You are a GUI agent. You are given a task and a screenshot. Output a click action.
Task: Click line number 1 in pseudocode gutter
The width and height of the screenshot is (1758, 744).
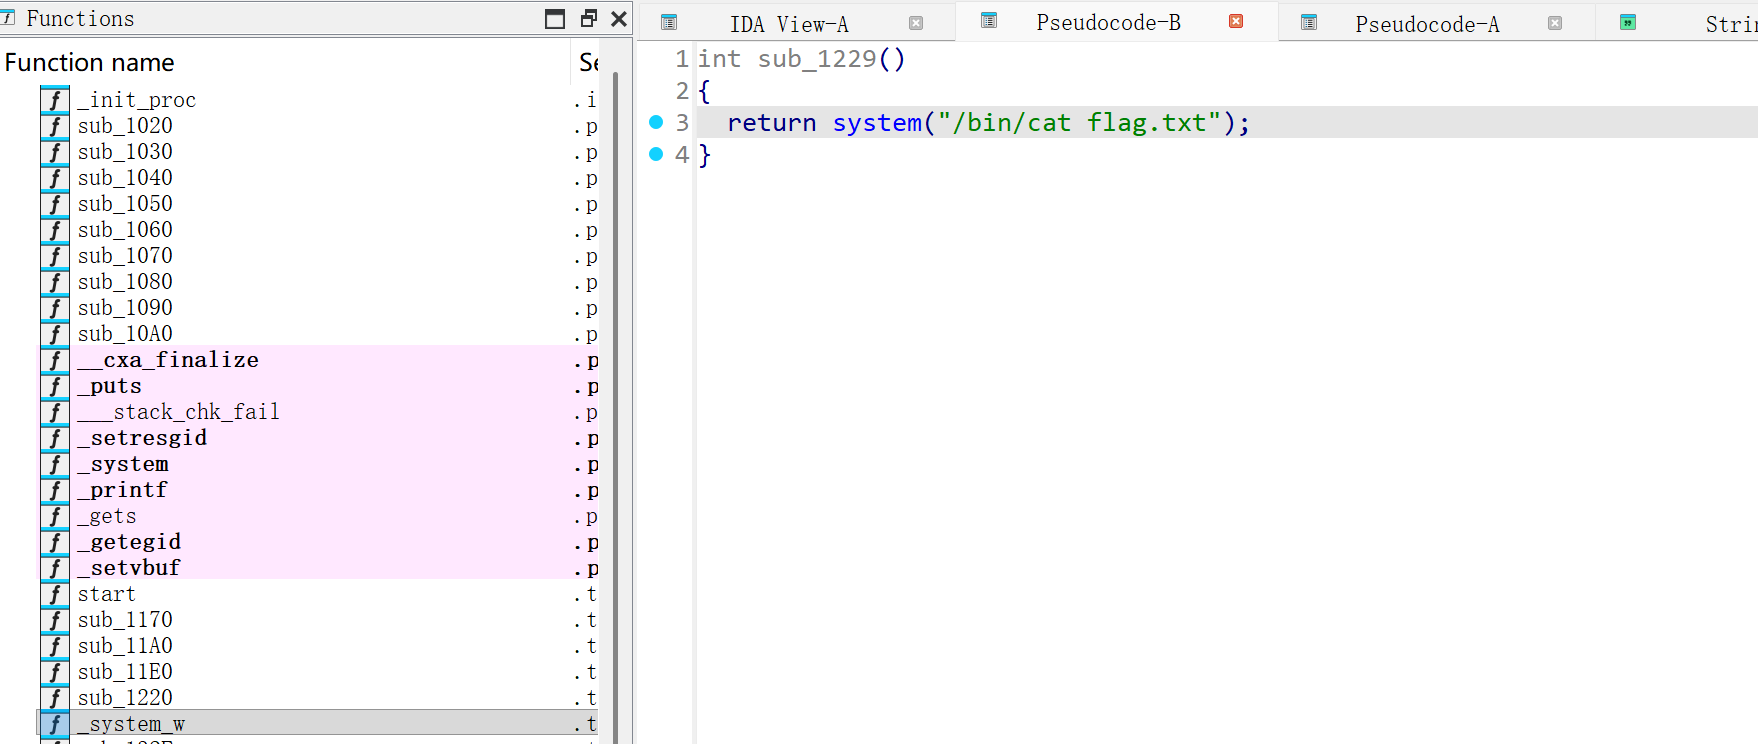pos(682,59)
